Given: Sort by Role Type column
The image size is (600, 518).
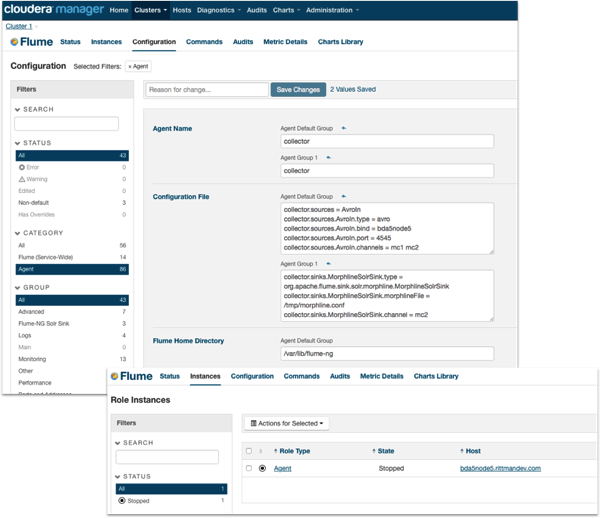Looking at the screenshot, I should click(x=292, y=451).
